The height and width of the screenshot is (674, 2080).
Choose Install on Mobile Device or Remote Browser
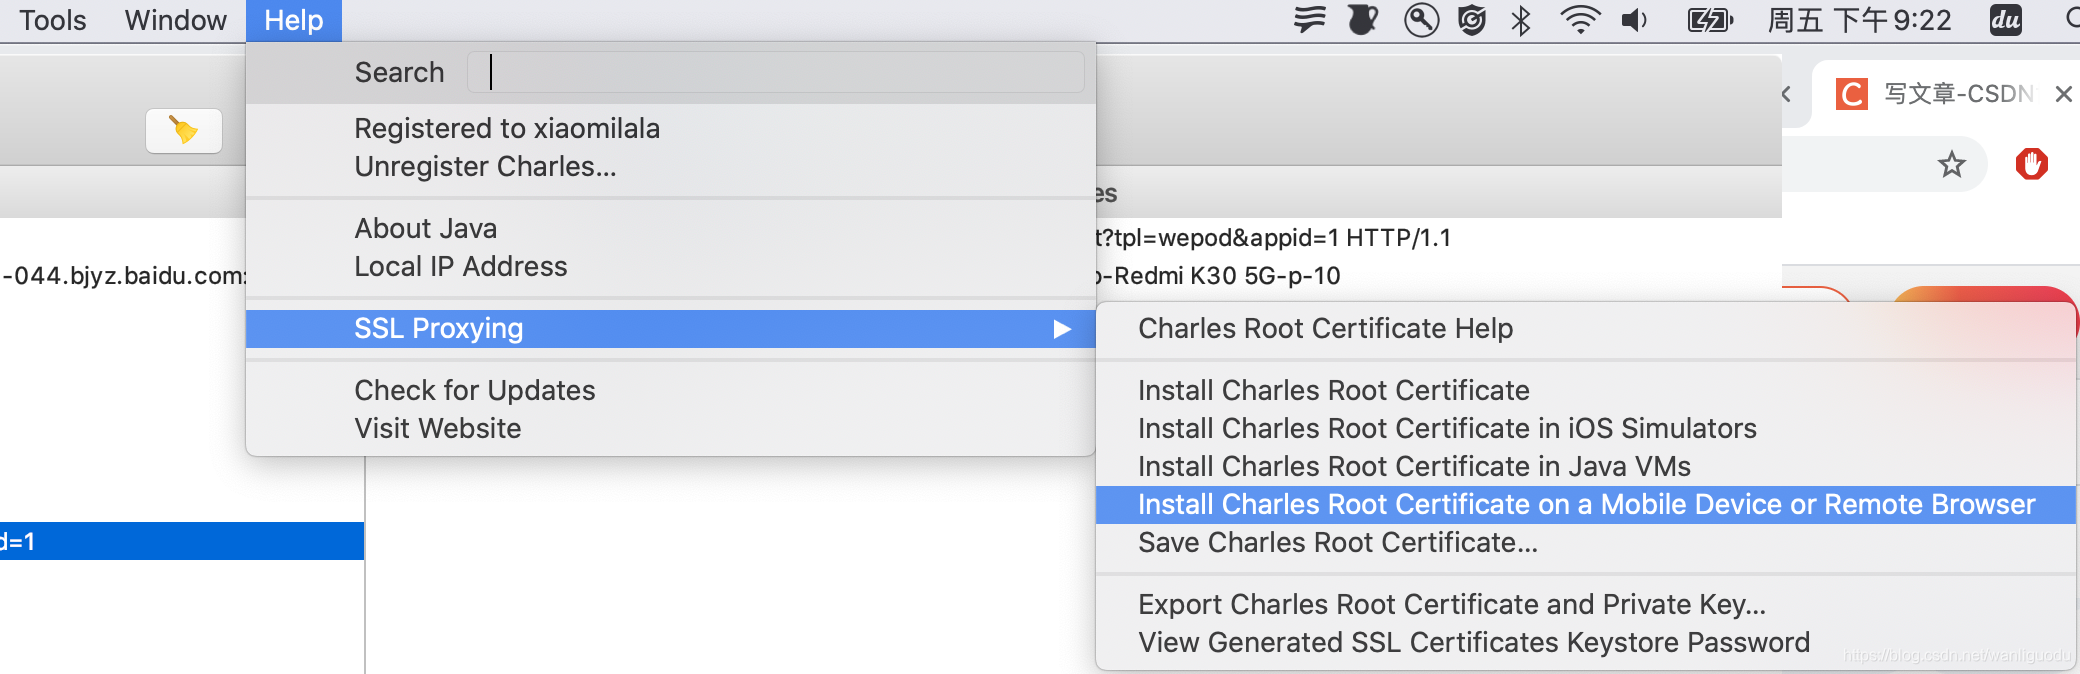coord(1586,505)
